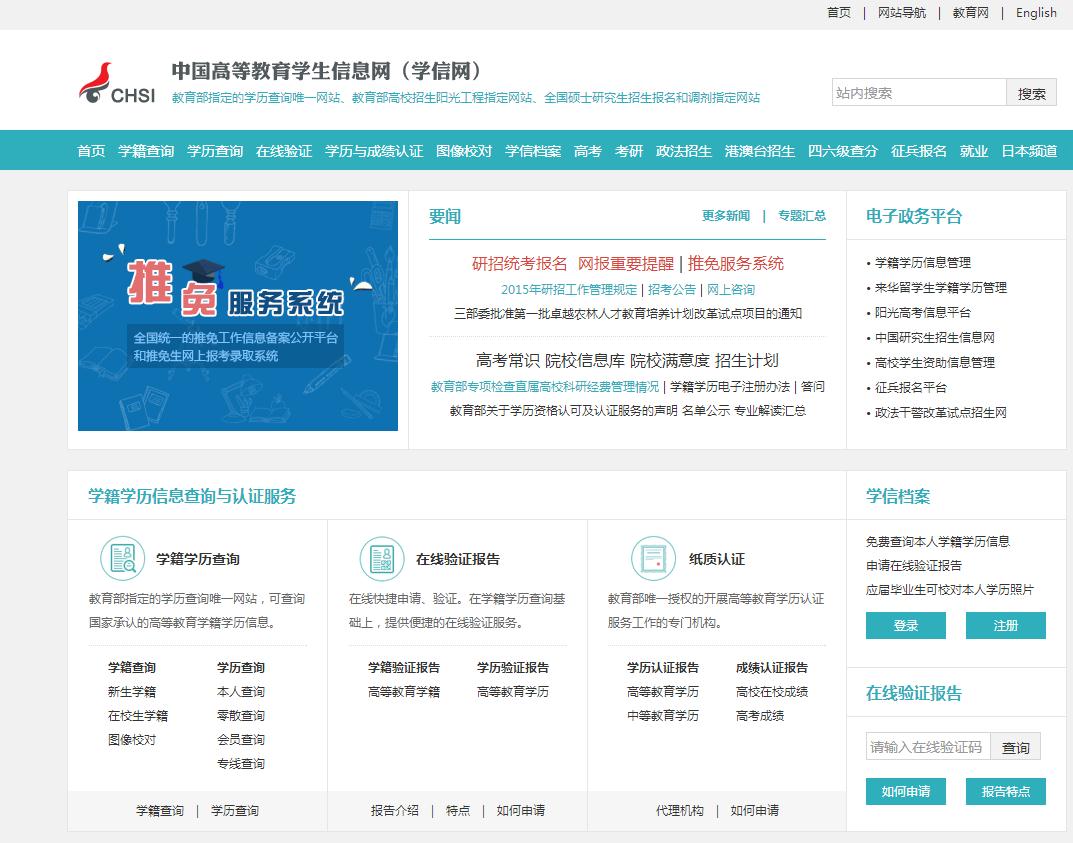Click the 网站导航 top link
Viewport: 1073px width, 843px height.
[902, 12]
